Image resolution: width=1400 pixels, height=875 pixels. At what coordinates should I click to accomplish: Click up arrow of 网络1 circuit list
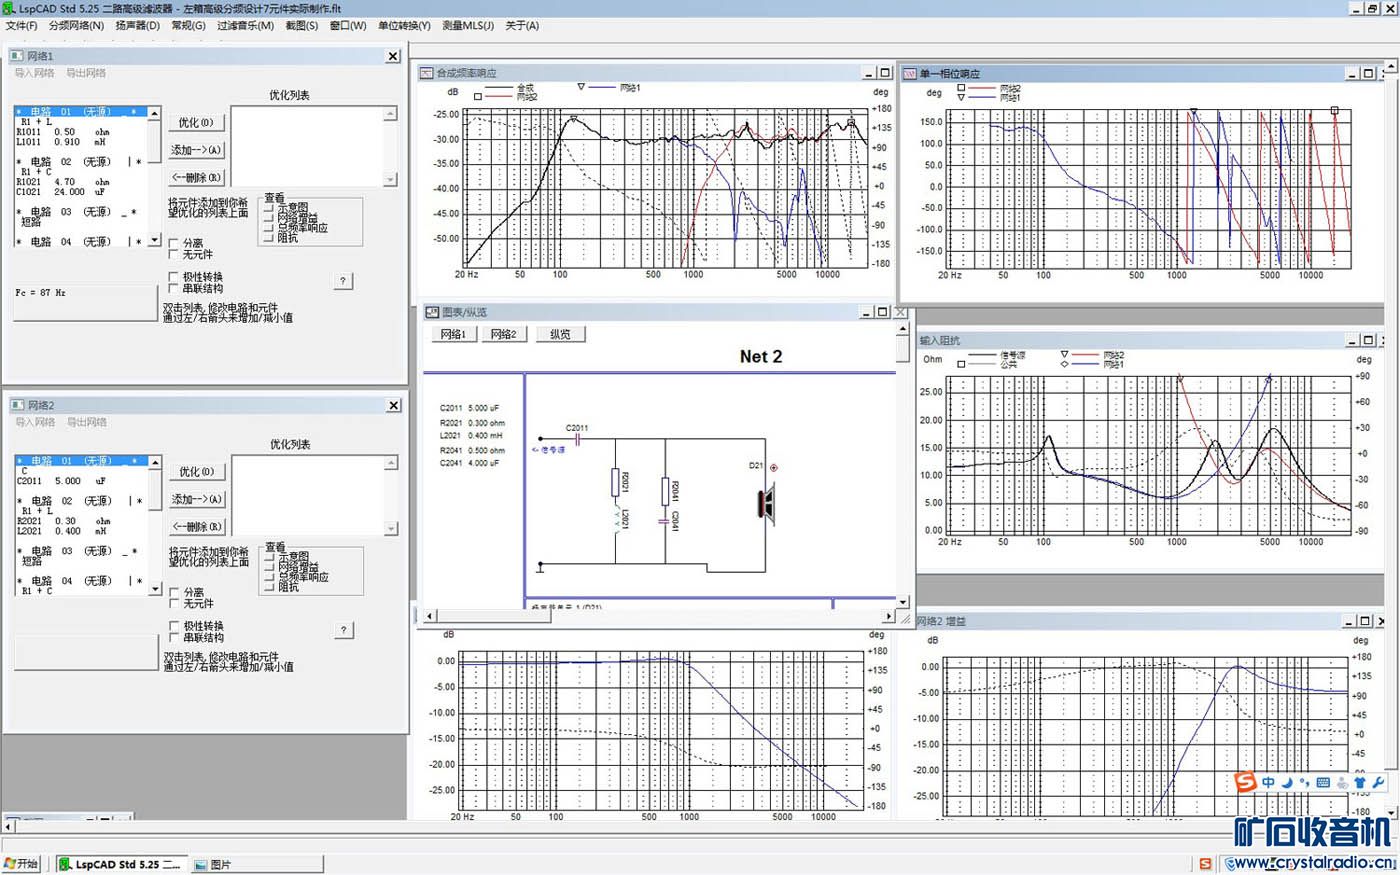click(x=154, y=114)
